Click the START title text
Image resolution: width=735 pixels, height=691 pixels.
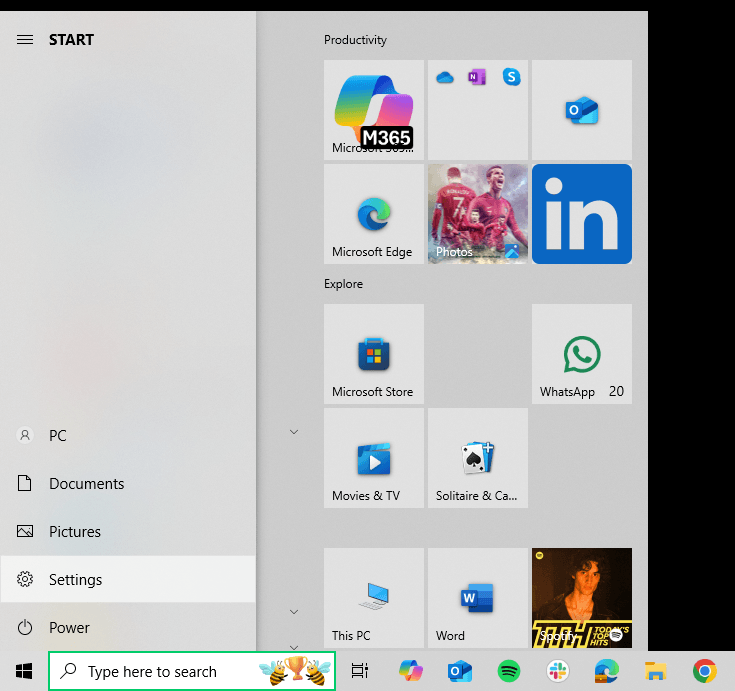[71, 40]
